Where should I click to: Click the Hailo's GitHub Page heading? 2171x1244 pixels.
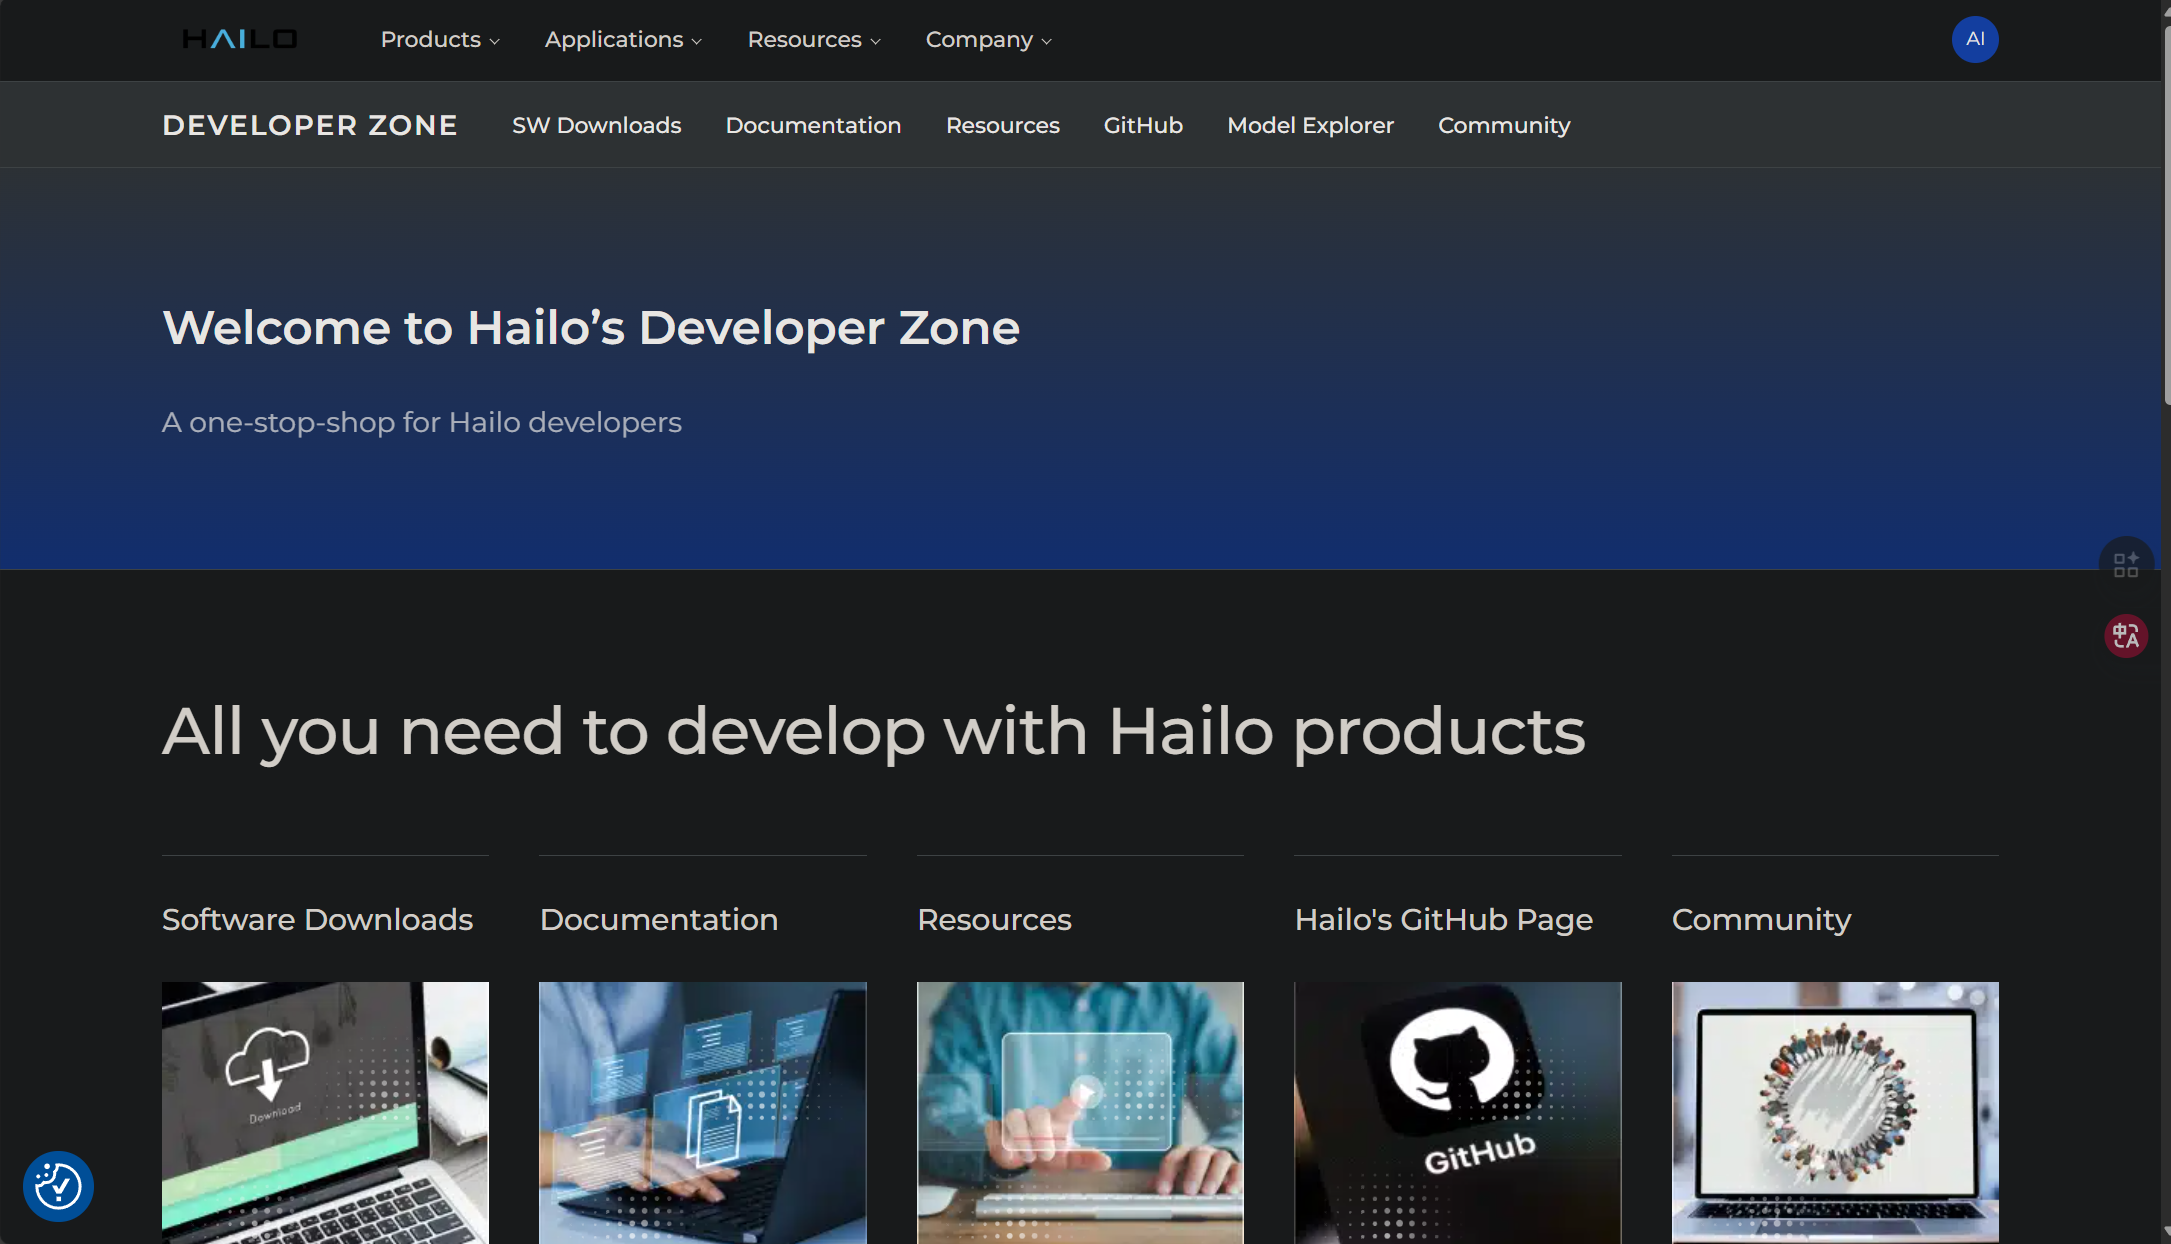[1444, 919]
